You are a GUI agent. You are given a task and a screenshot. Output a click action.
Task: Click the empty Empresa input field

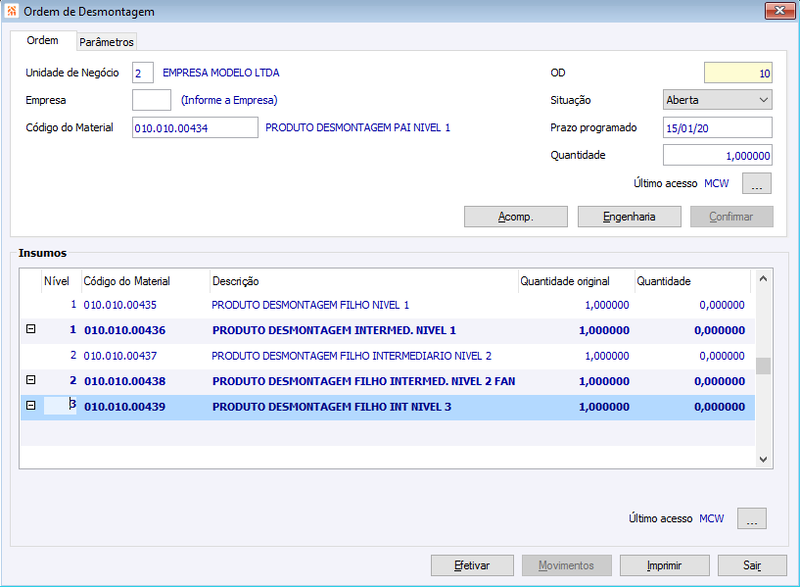point(152,100)
